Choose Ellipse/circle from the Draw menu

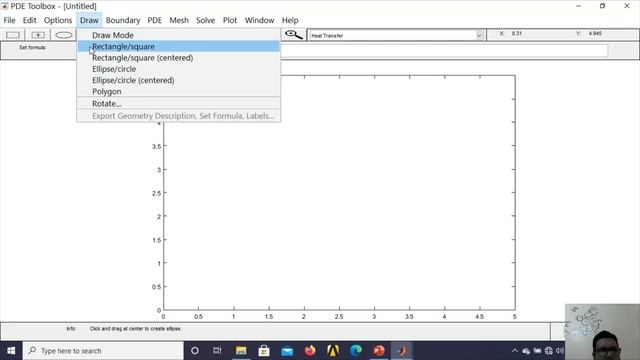(179, 69)
